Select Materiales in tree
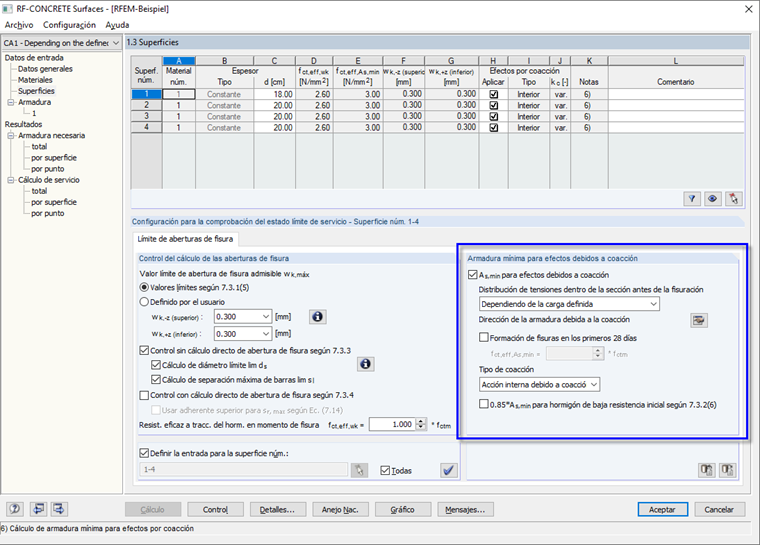 pos(35,80)
